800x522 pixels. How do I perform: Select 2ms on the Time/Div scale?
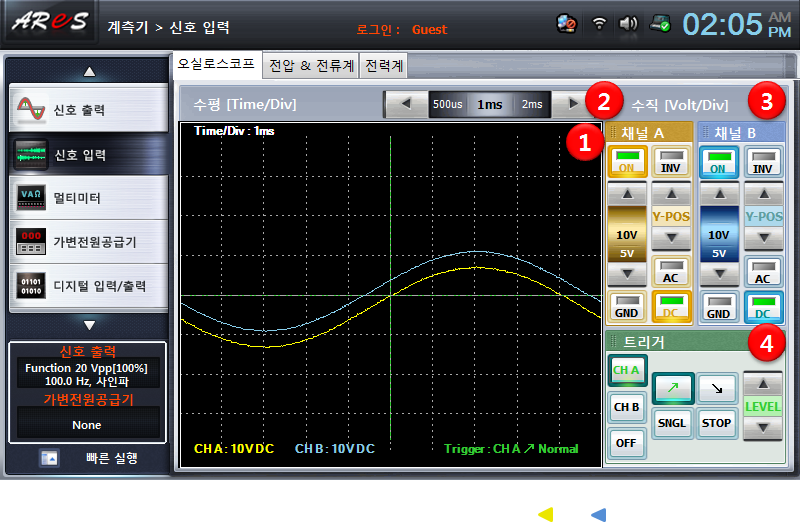pos(532,104)
